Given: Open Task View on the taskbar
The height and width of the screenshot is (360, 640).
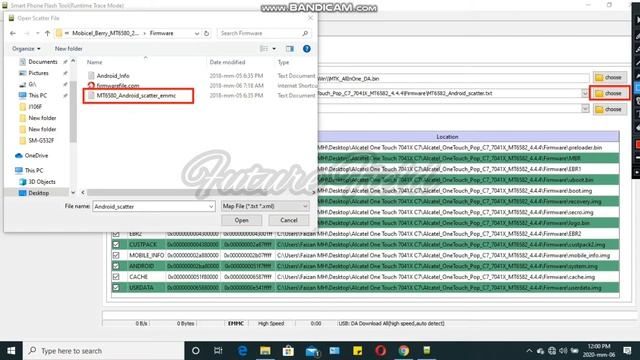Looking at the screenshot, I should click(x=218, y=351).
